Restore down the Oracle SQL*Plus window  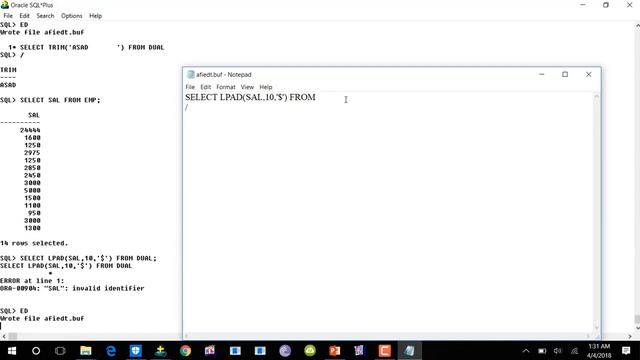(x=606, y=5)
